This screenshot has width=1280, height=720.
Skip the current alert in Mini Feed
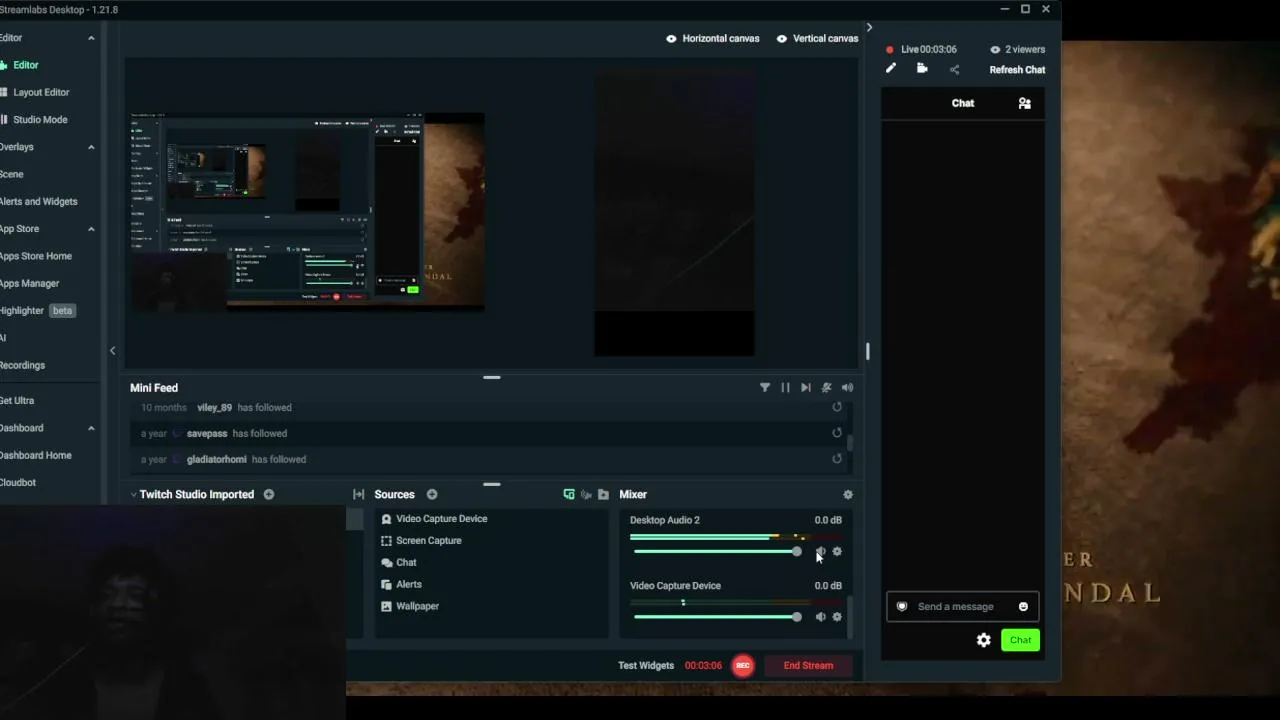(x=806, y=388)
